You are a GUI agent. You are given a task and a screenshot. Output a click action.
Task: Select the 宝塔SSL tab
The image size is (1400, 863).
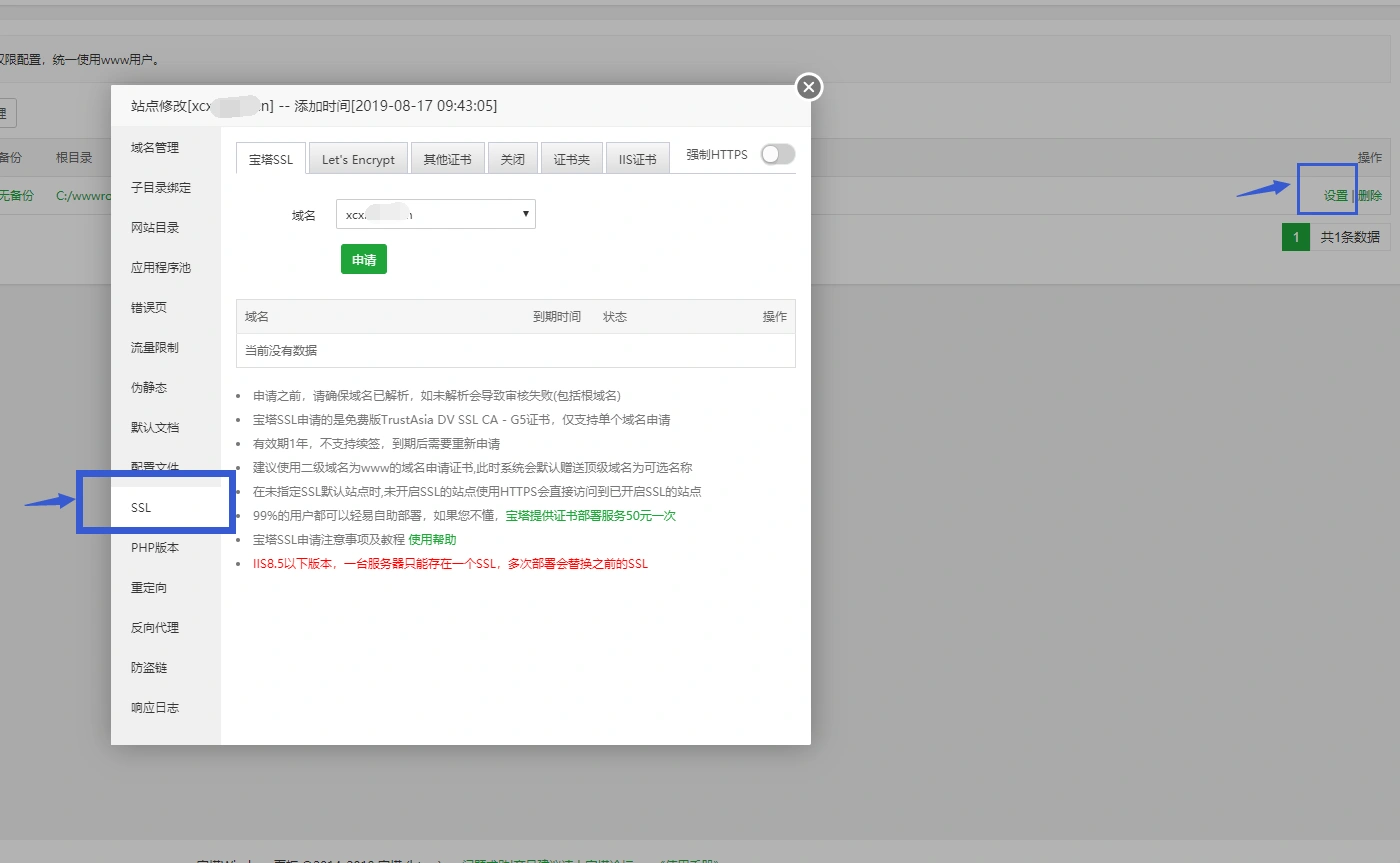pos(271,159)
